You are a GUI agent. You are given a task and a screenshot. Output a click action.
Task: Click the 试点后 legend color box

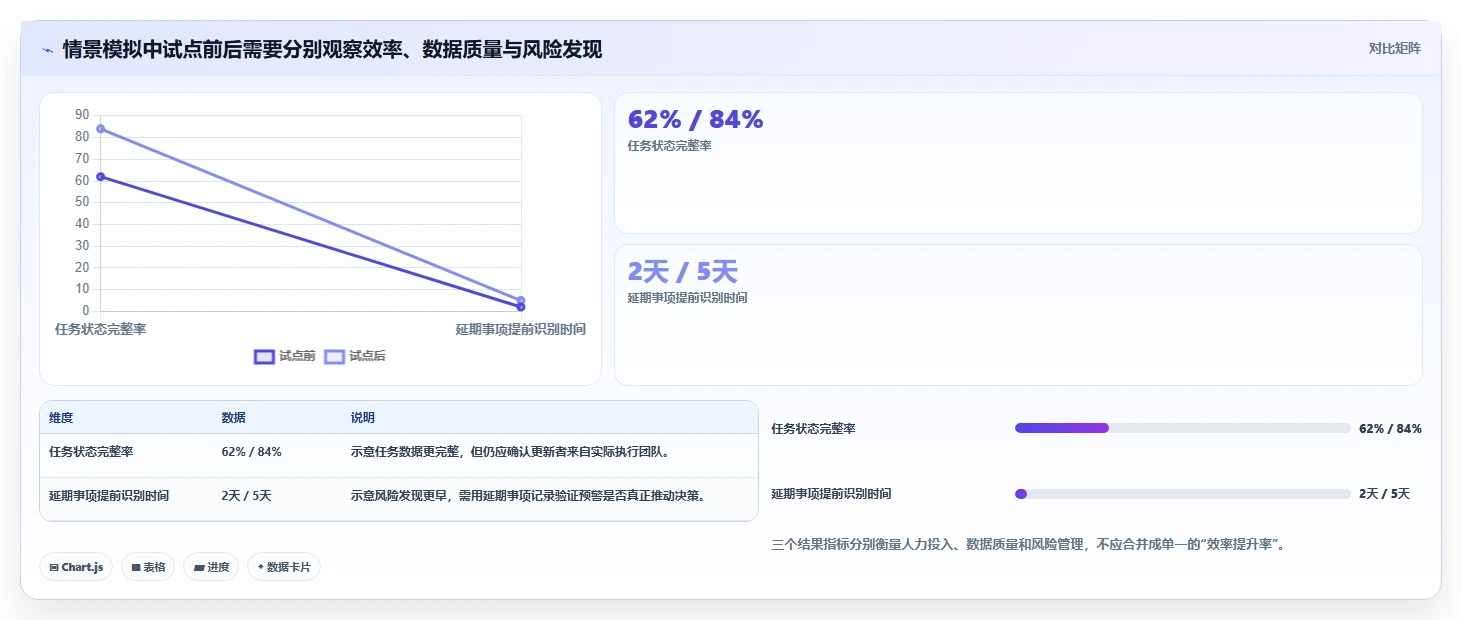pyautogui.click(x=334, y=356)
